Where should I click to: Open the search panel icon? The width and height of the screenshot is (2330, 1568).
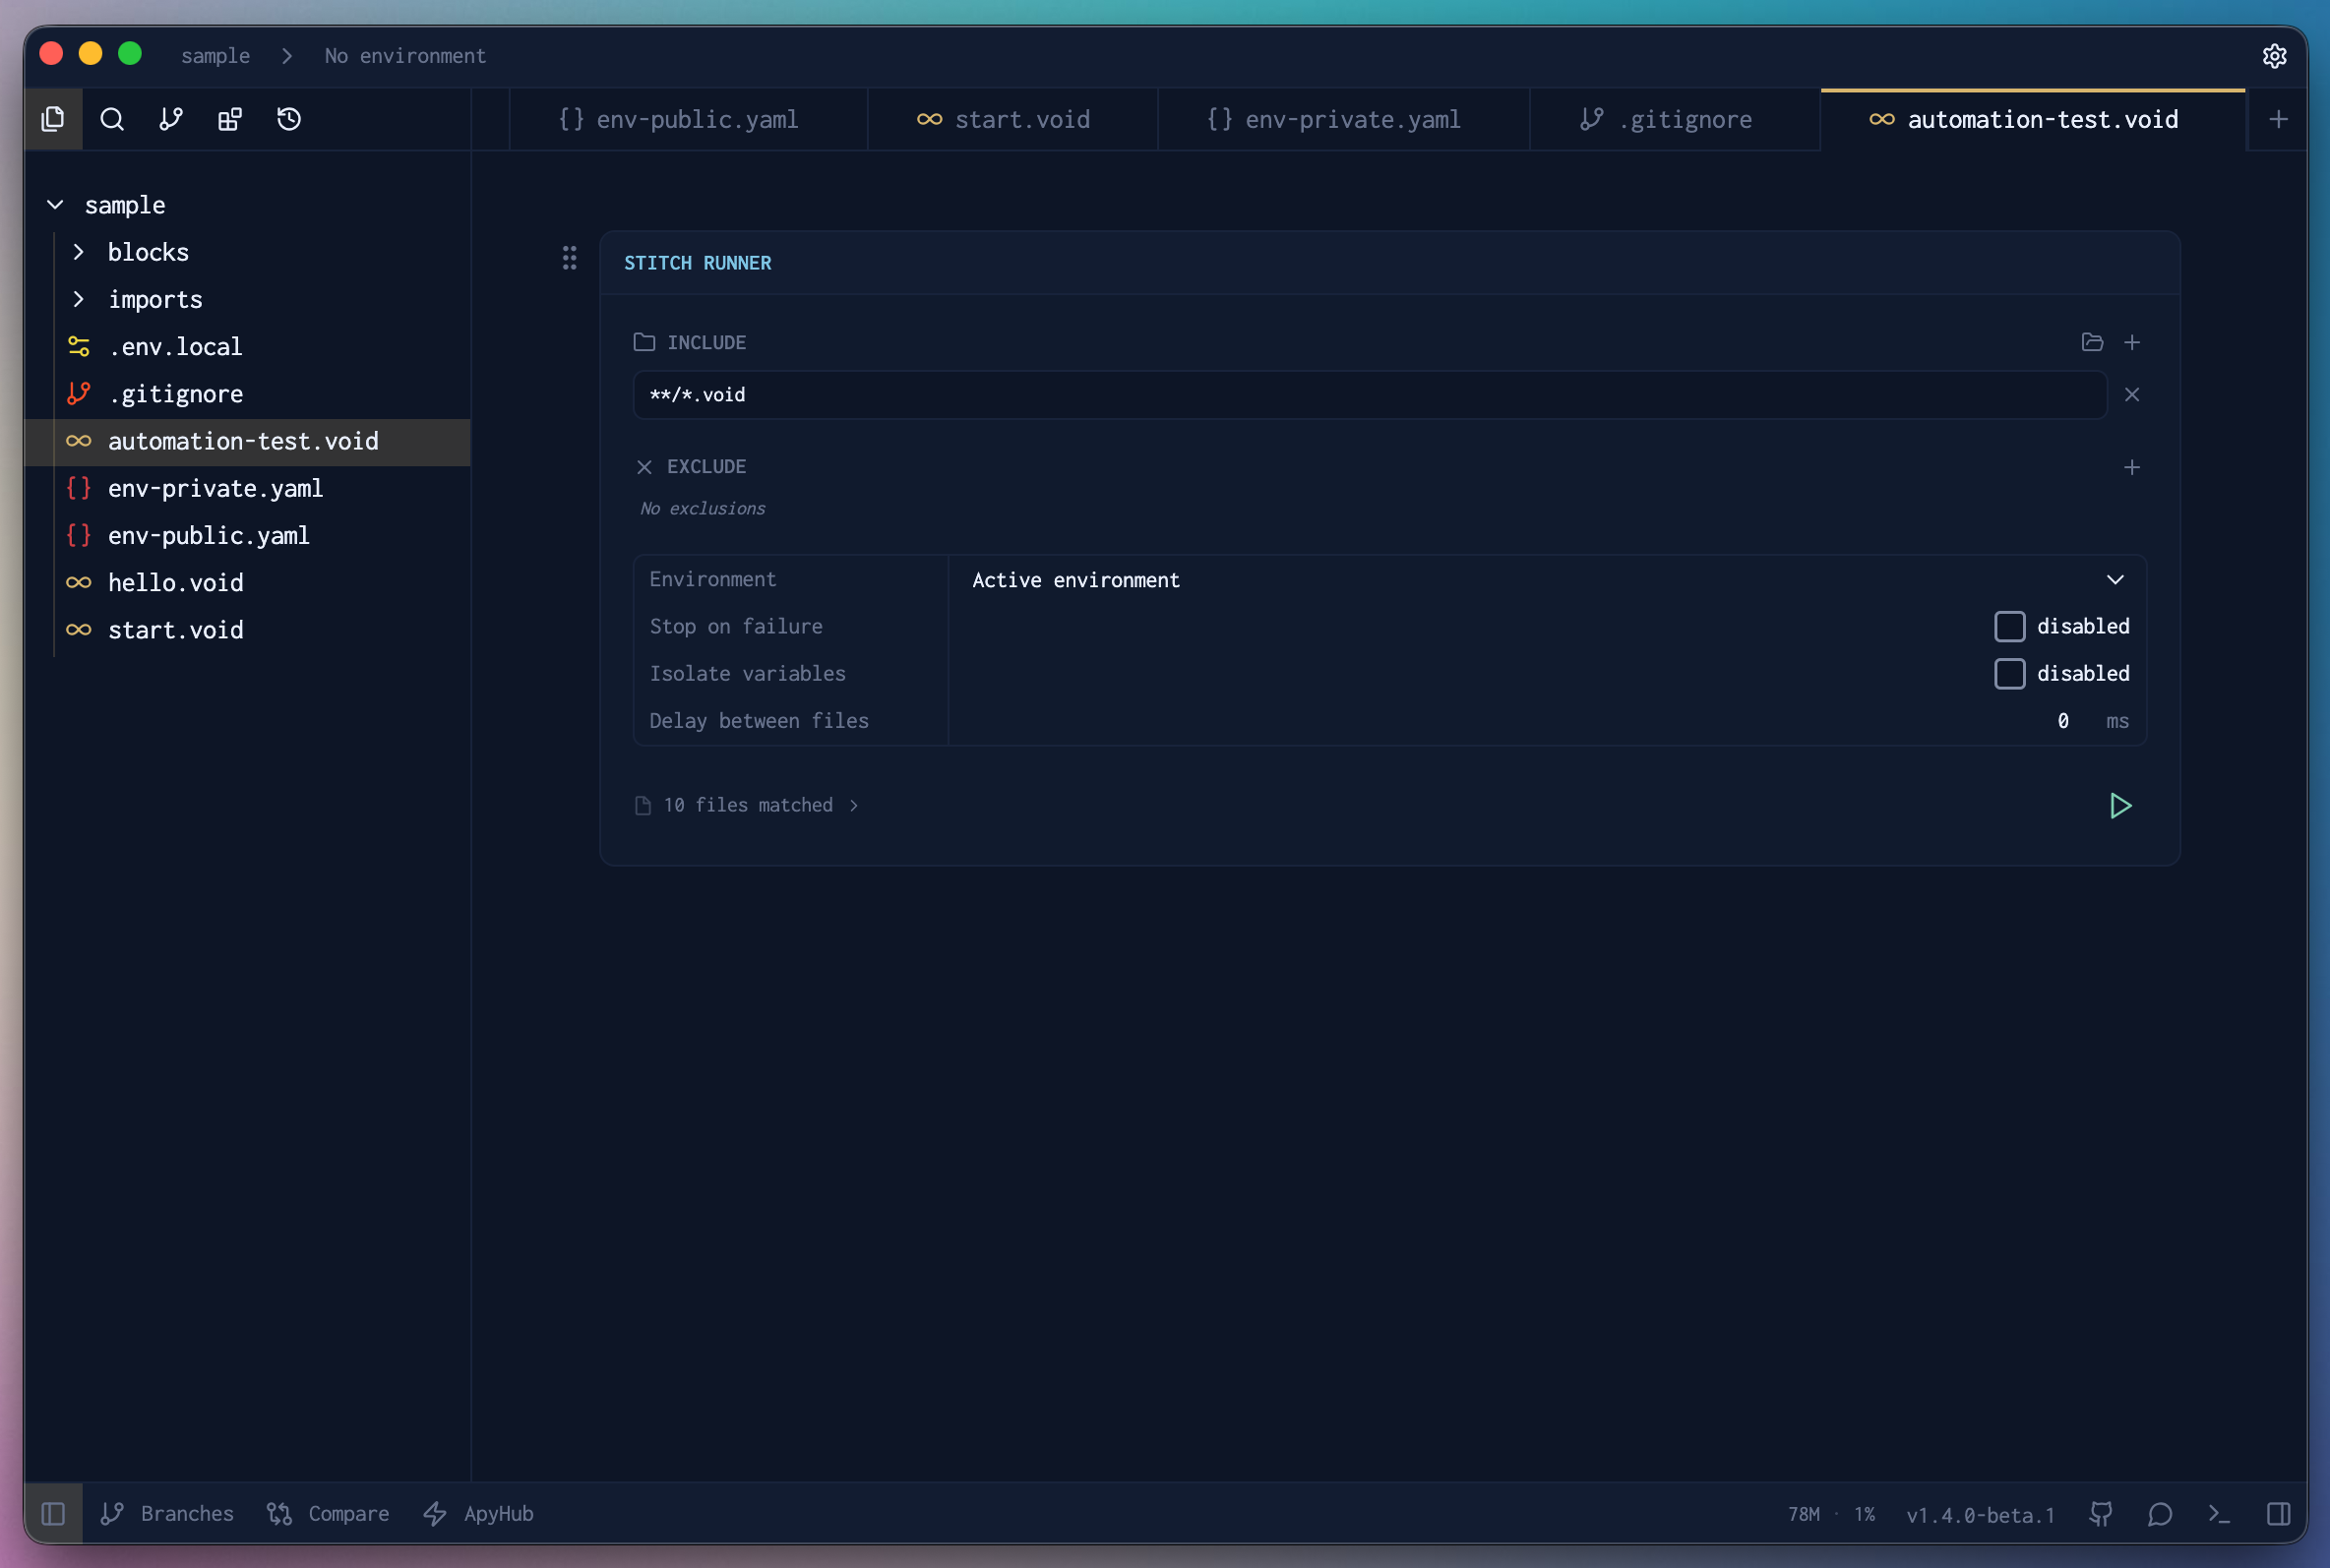click(x=112, y=120)
